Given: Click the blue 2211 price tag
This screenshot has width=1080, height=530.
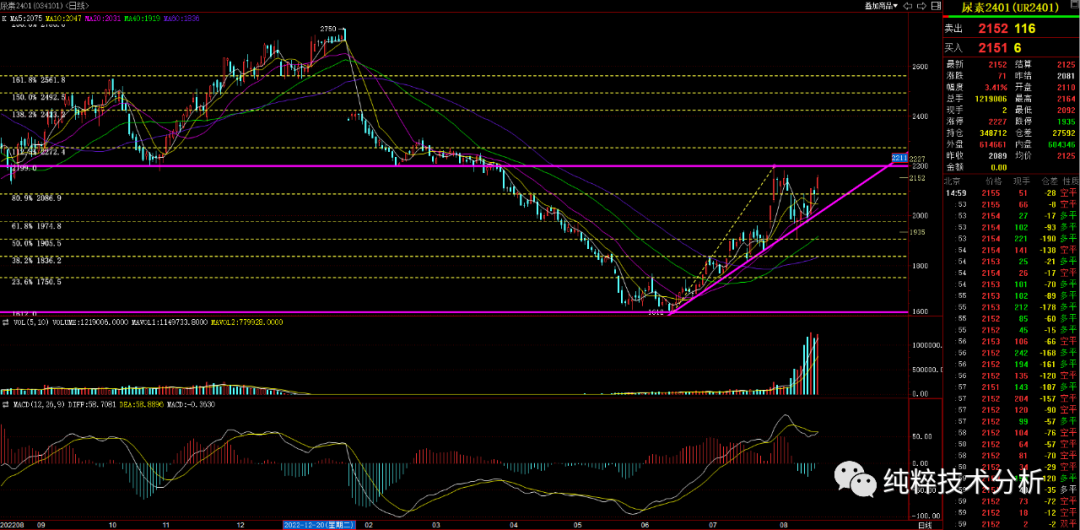Looking at the screenshot, I should pyautogui.click(x=900, y=158).
